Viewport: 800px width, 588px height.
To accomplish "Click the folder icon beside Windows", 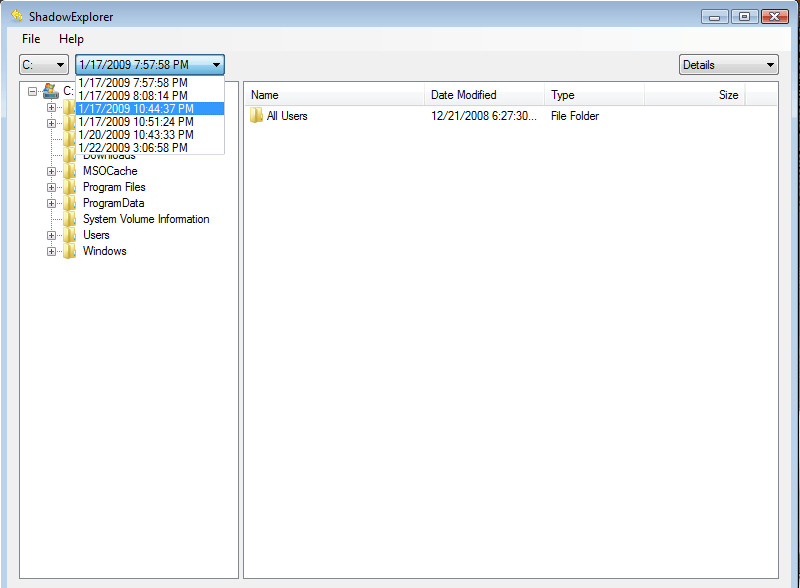I will (69, 251).
